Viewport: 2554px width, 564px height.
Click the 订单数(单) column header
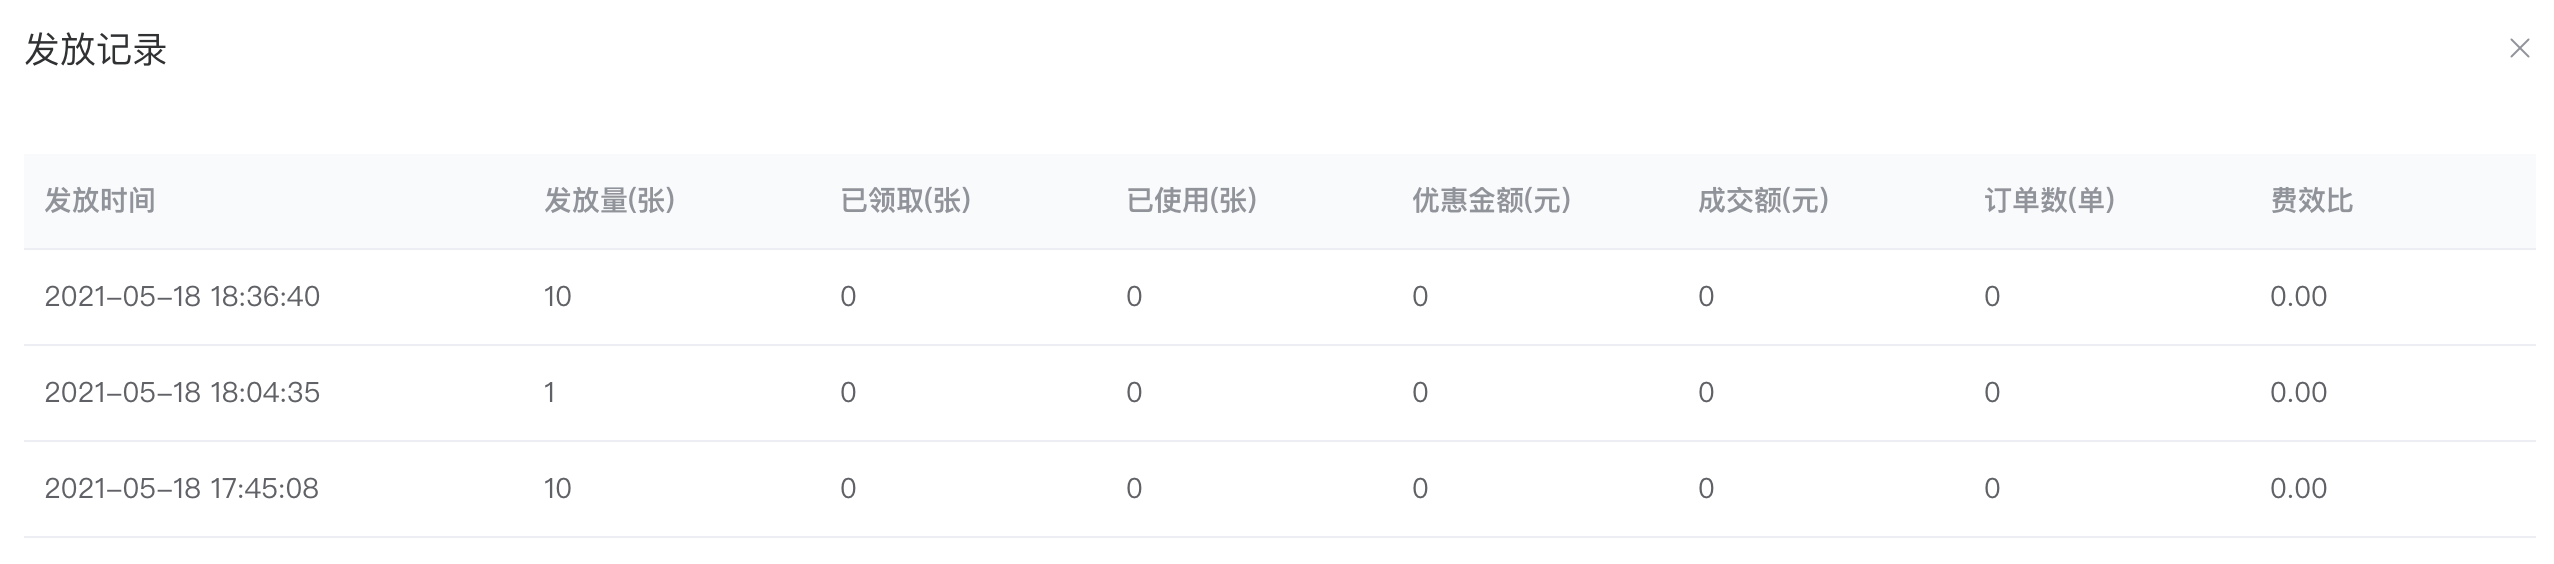pos(2049,201)
